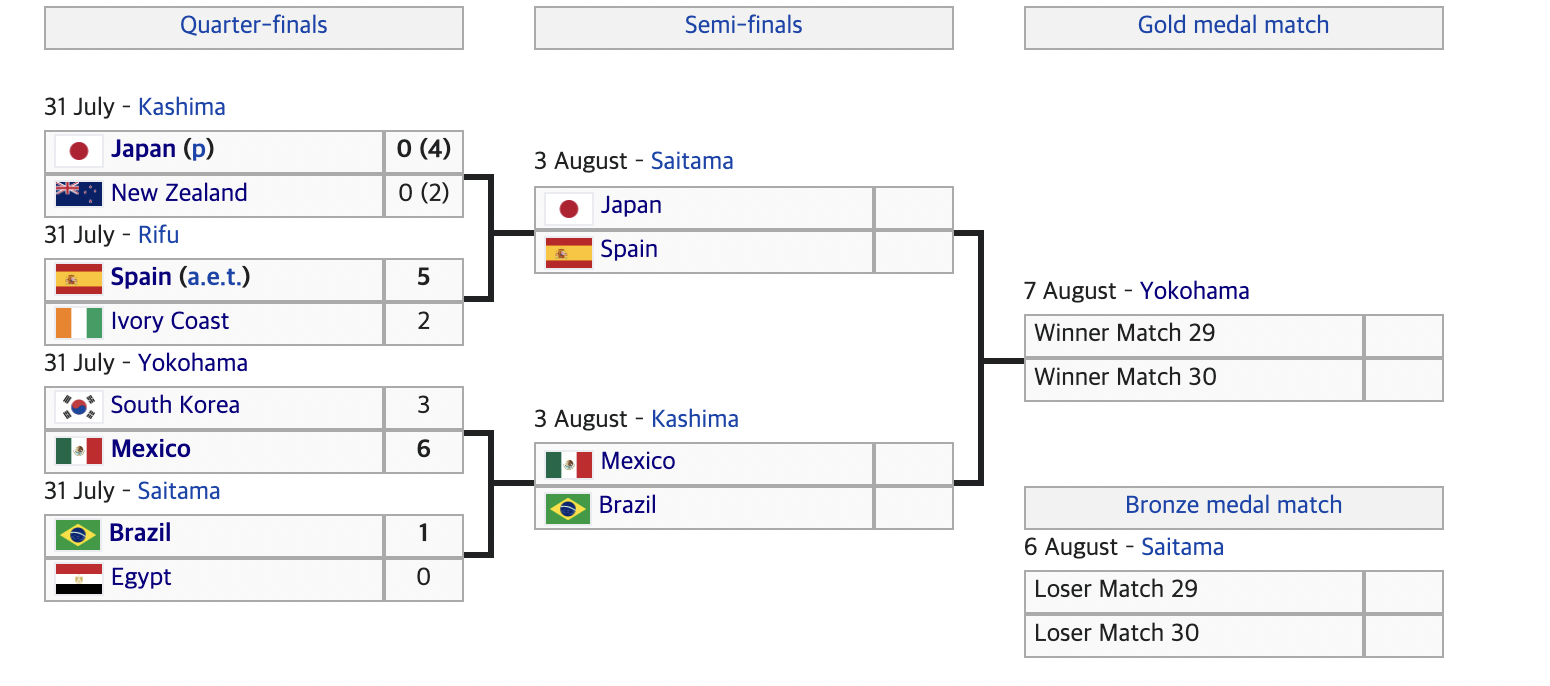This screenshot has height=686, width=1550.
Task: Open Yokohama link for 7 August
Action: coord(1195,291)
